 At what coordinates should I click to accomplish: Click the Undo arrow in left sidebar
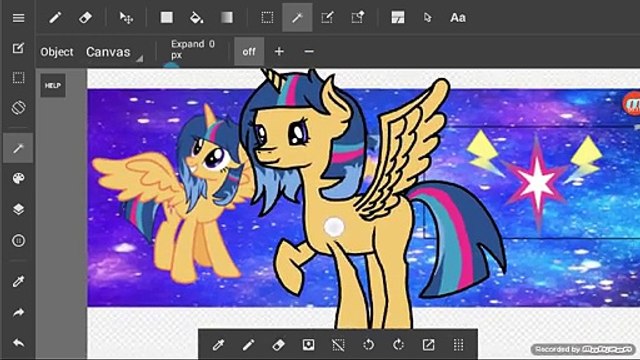[18, 343]
